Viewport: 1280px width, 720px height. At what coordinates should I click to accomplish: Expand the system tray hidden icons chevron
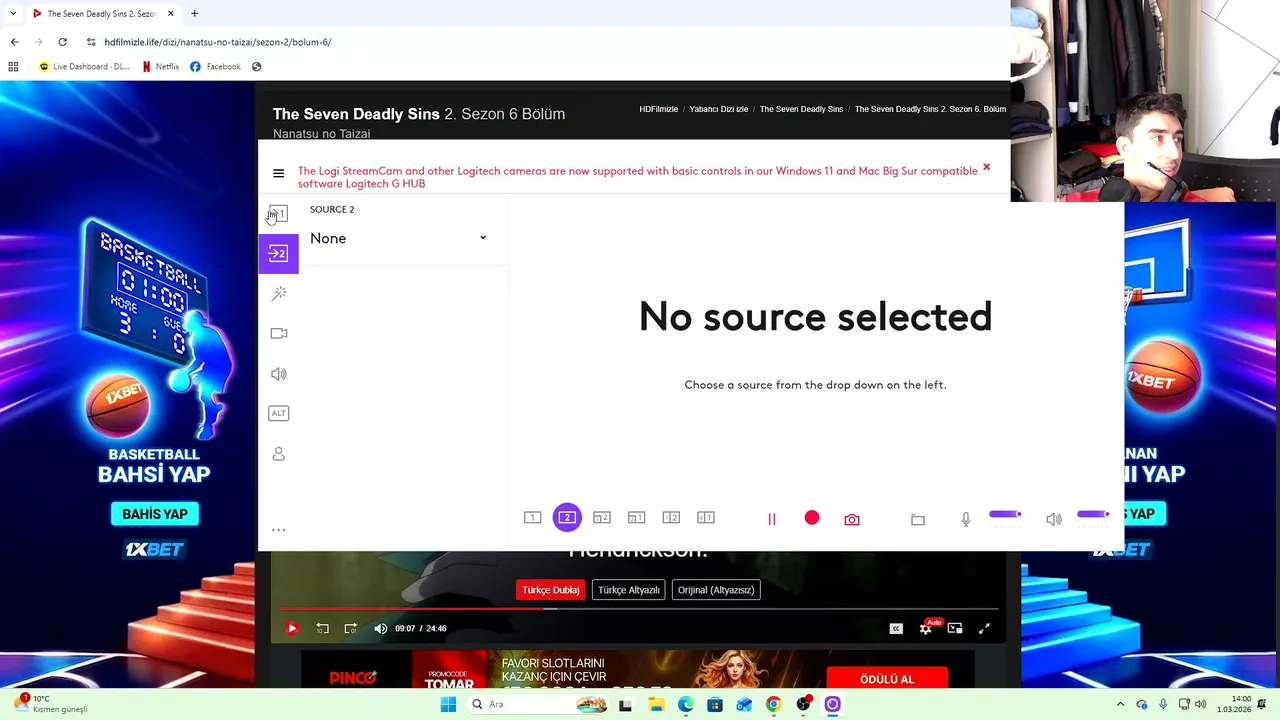(1120, 704)
